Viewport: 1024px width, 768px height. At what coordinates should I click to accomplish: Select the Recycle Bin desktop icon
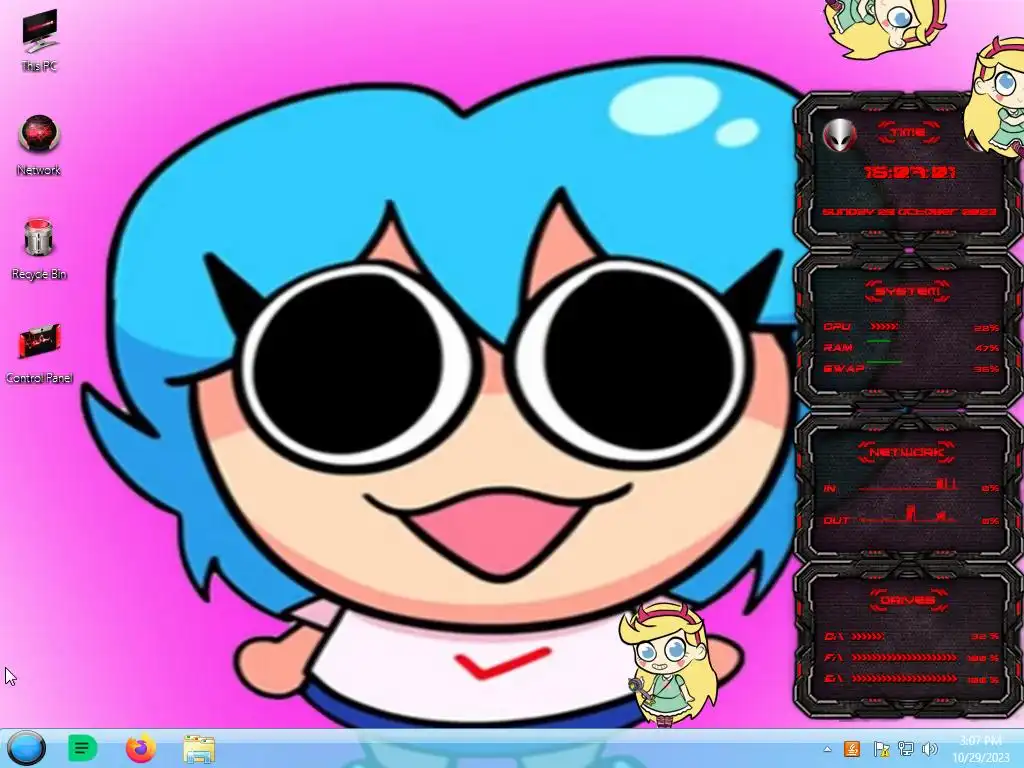coord(39,249)
